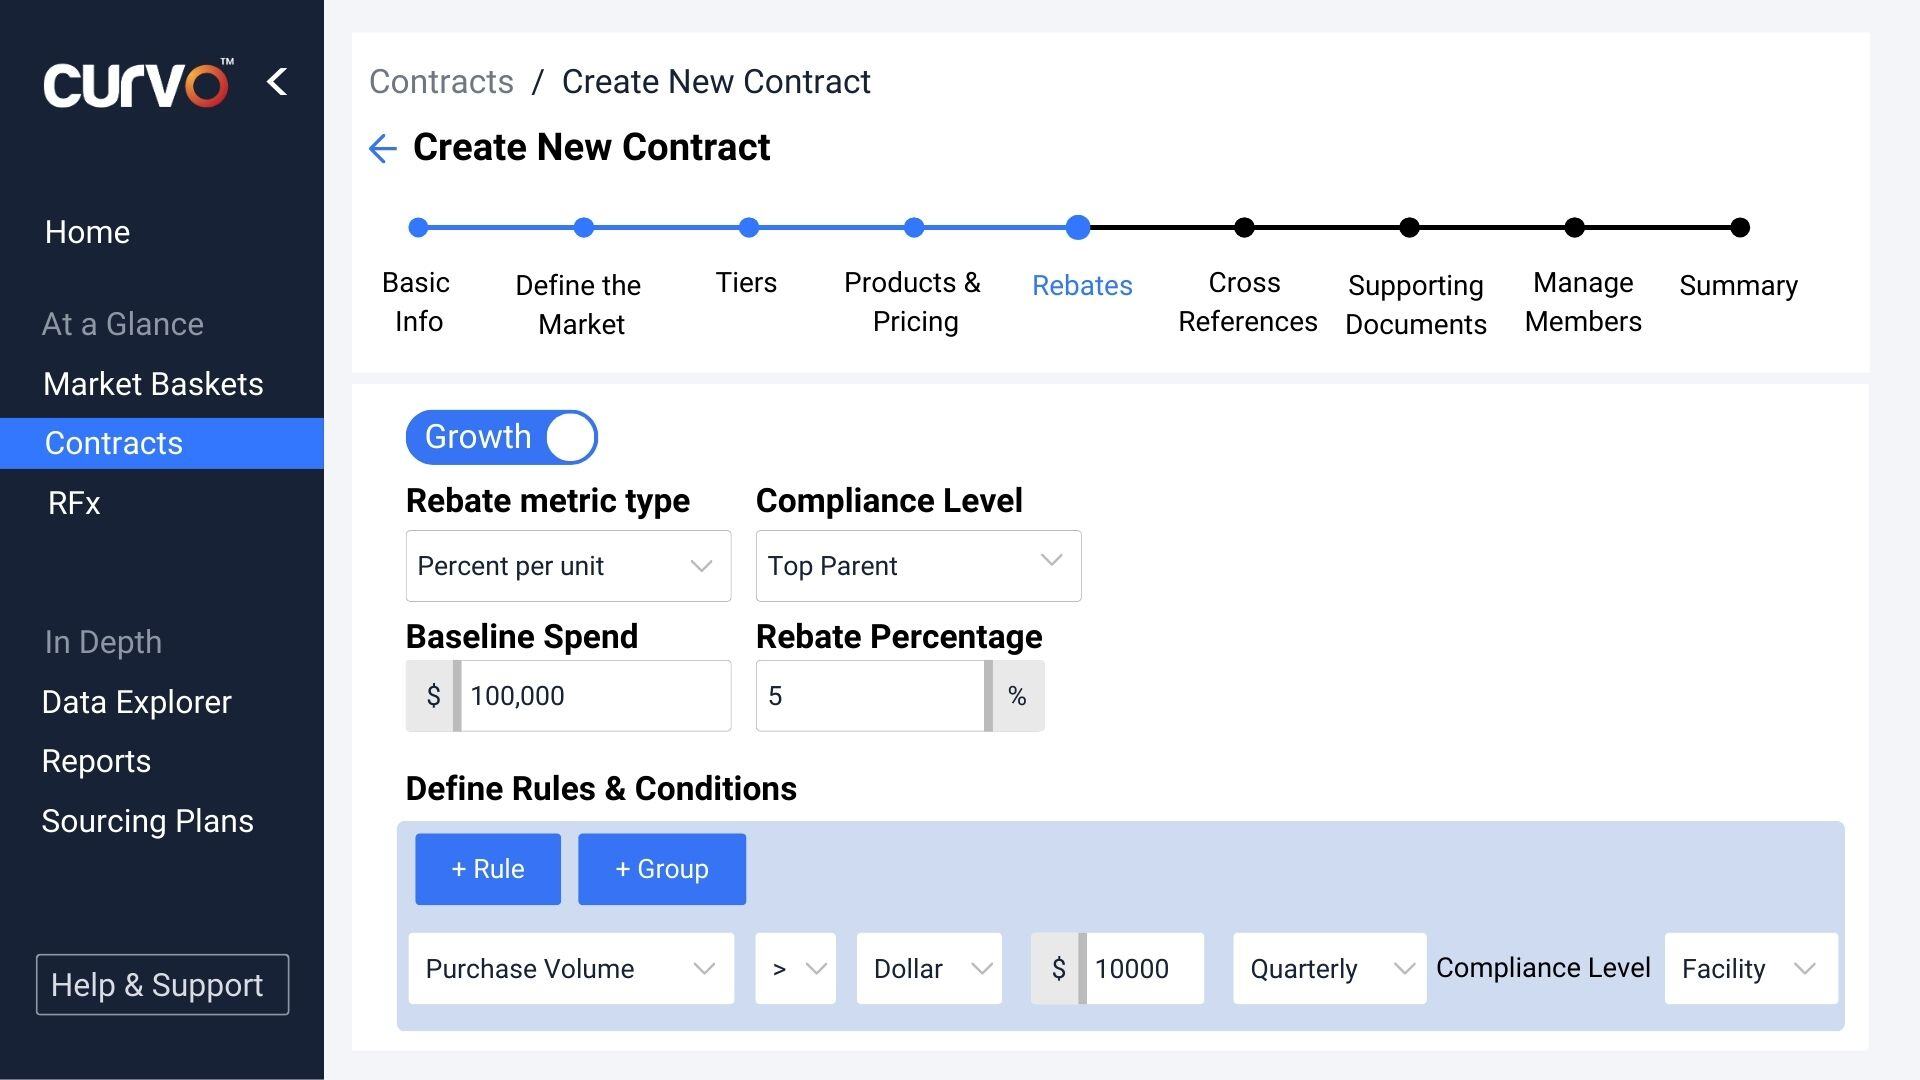
Task: Change Compliance Level from Top Parent
Action: pos(917,566)
